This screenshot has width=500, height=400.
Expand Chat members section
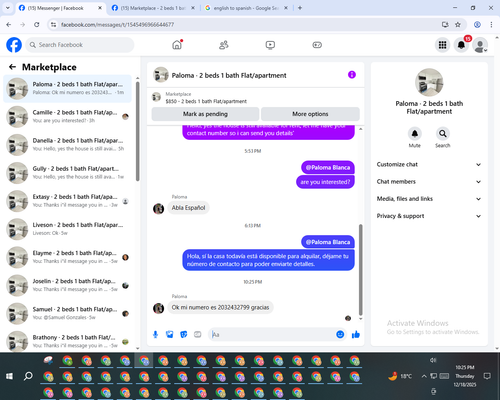point(429,182)
